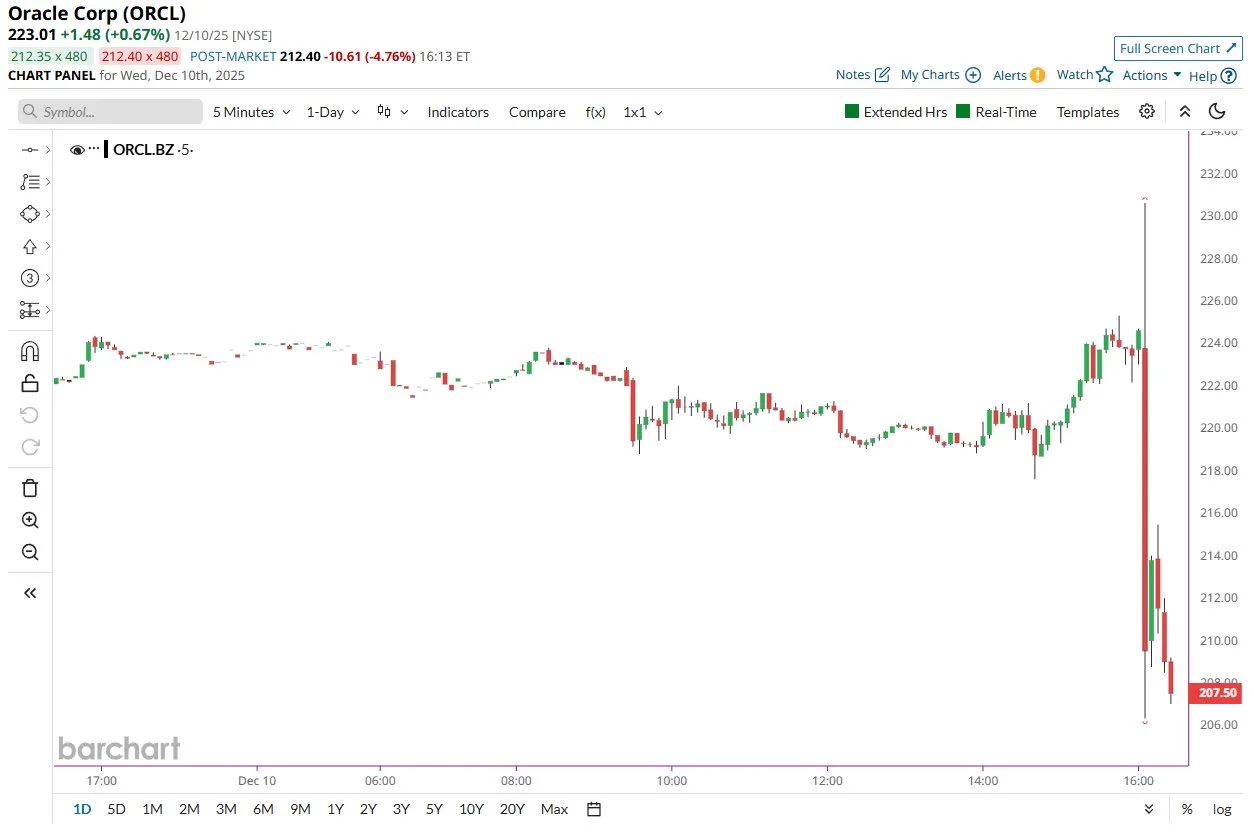Toggle log scale
This screenshot has height=832, width=1254.
tap(1222, 809)
